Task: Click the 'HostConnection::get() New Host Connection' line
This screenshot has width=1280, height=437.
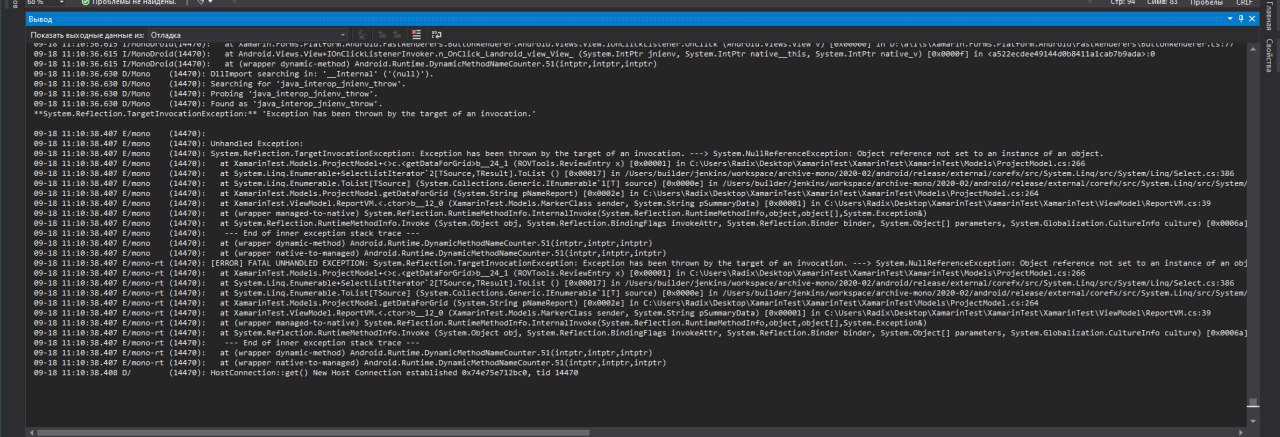Action: coord(305,373)
